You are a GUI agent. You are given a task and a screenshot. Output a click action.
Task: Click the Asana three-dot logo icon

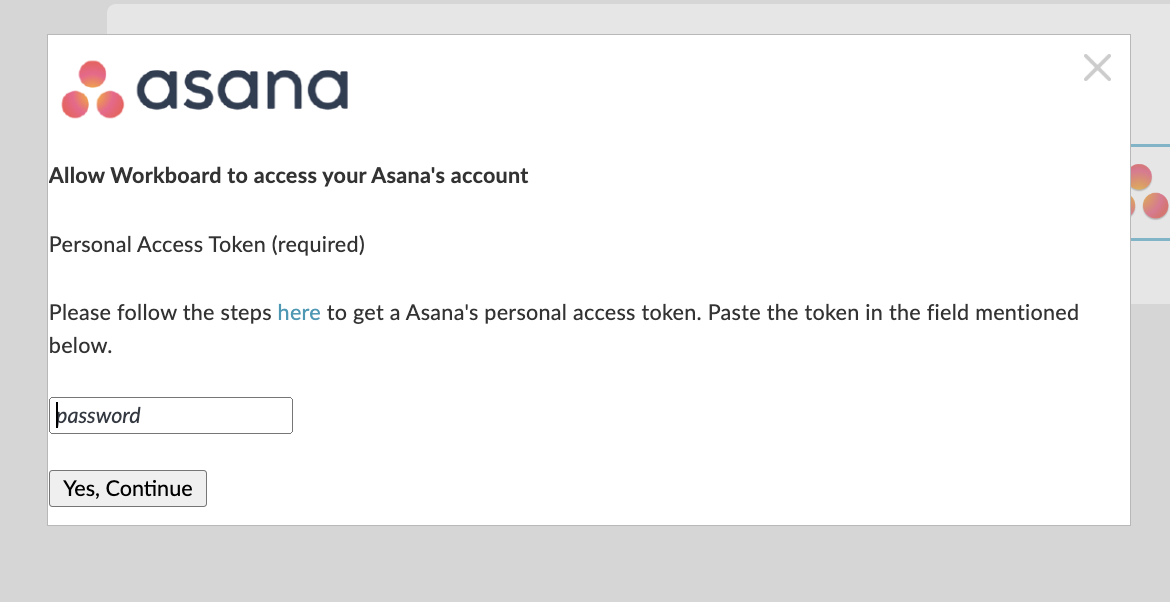point(93,89)
